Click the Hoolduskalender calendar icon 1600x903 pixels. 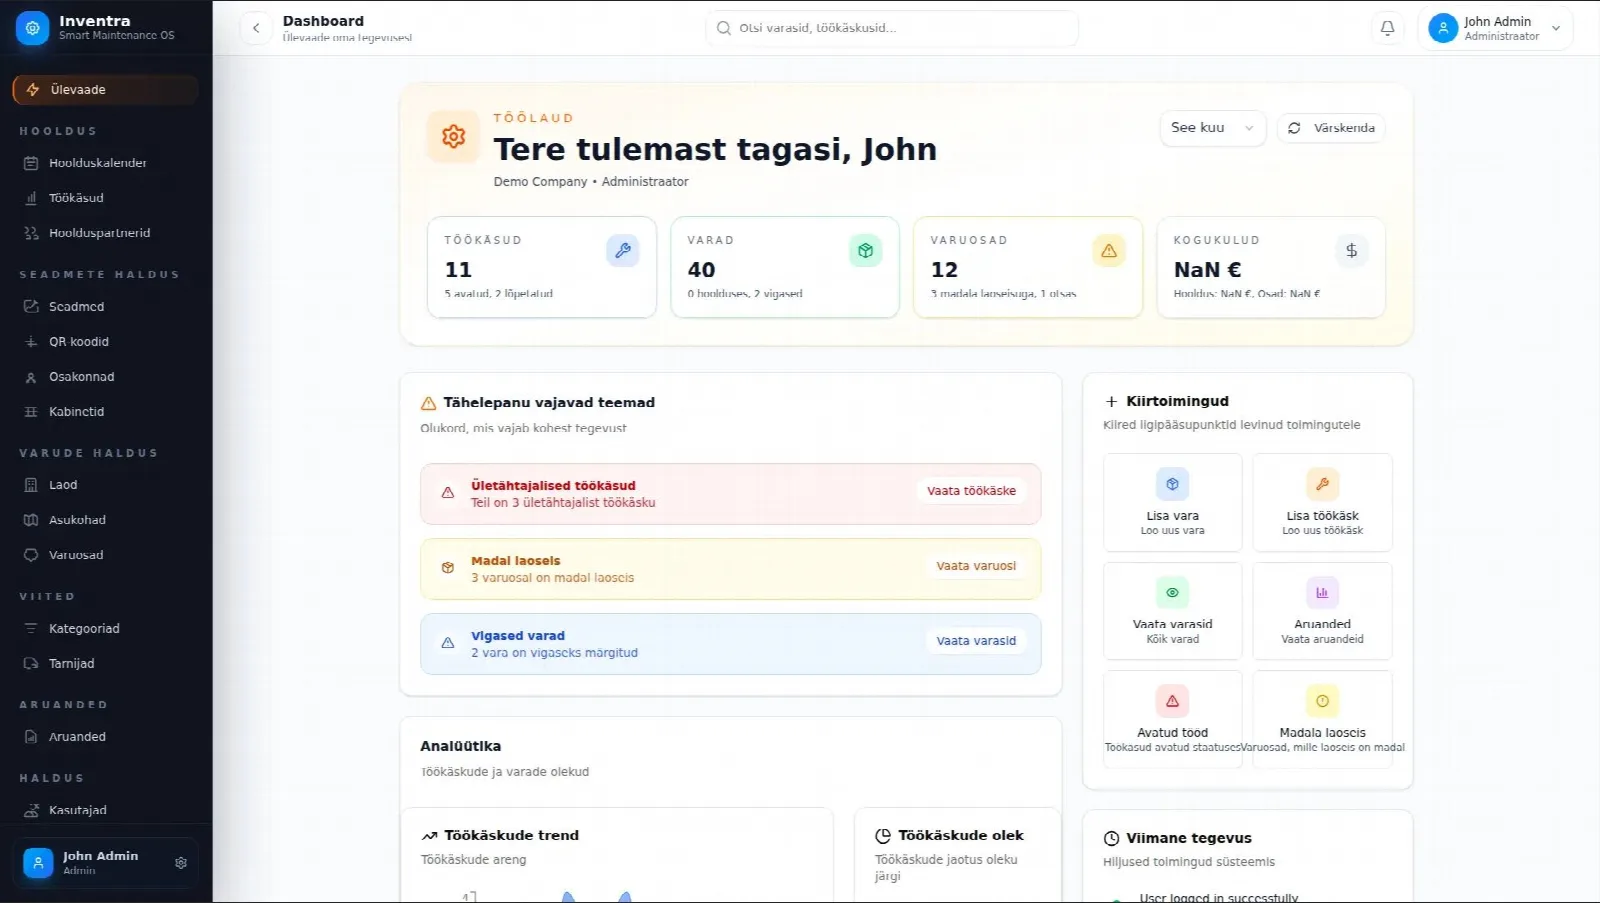pos(31,163)
